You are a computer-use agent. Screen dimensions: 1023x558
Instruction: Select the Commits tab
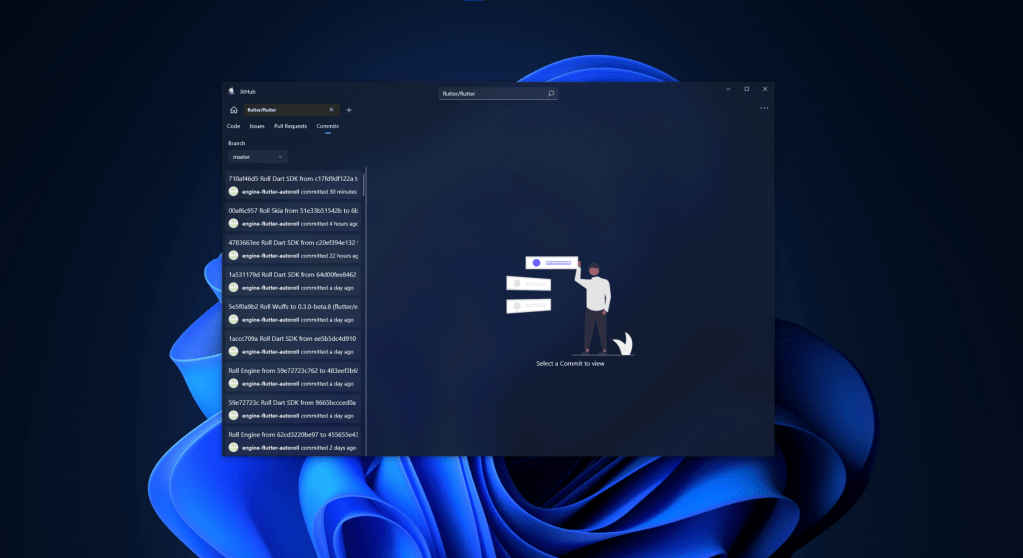click(327, 126)
